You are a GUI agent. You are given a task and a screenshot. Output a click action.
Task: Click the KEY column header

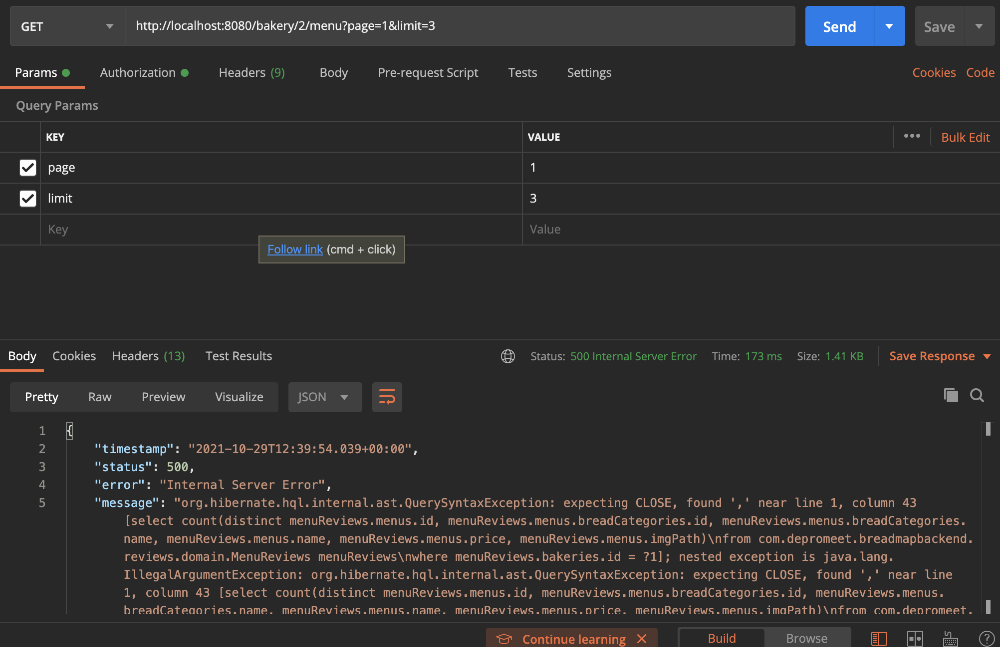55,137
